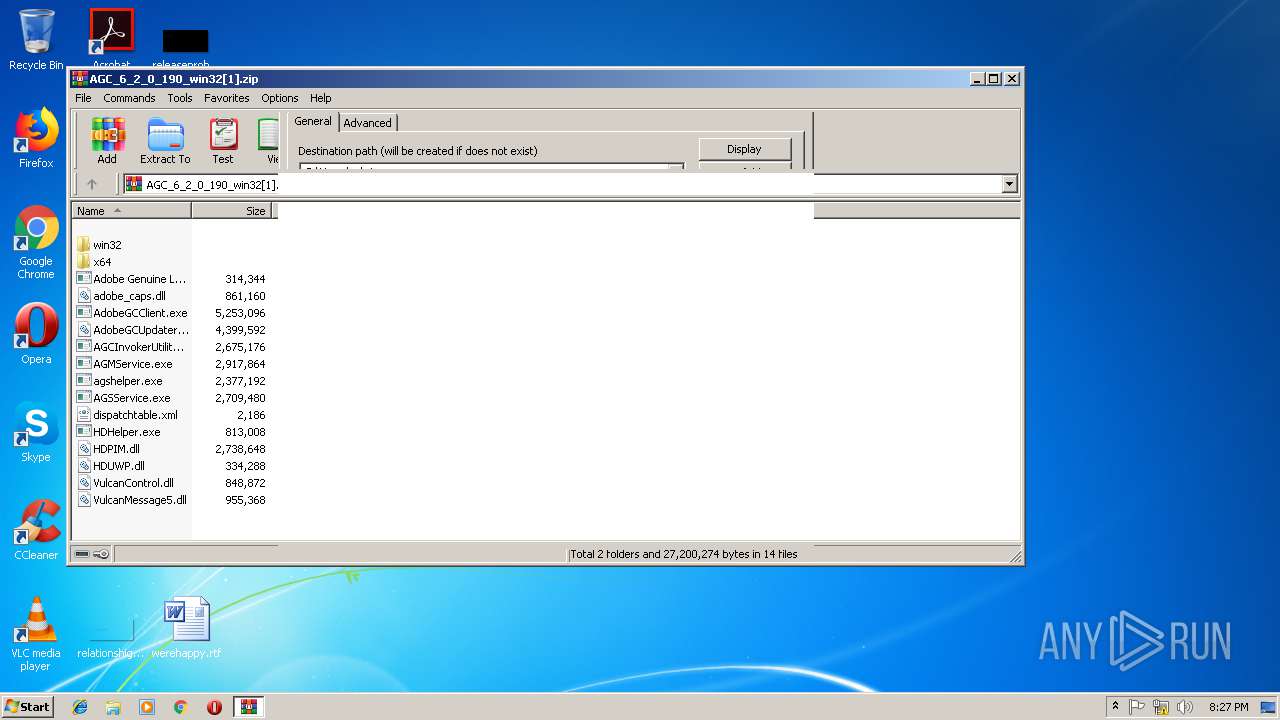Open werehappy.rtf desktop document

click(187, 628)
